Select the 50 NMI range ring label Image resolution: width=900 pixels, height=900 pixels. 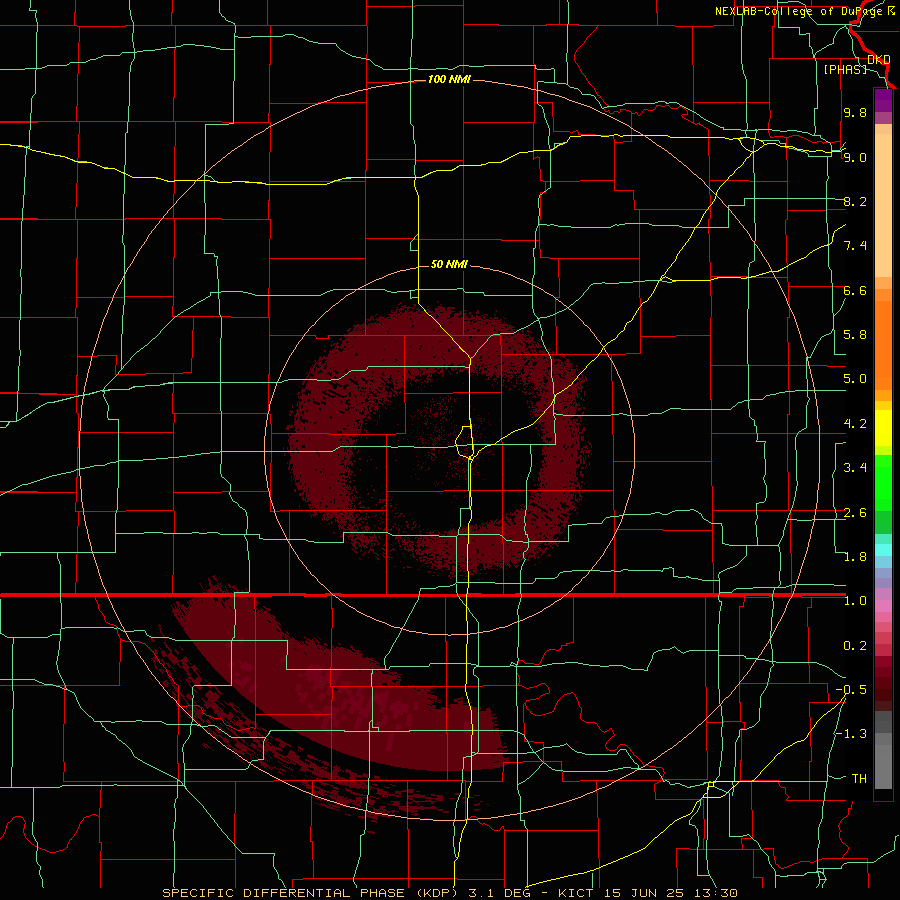point(449,264)
